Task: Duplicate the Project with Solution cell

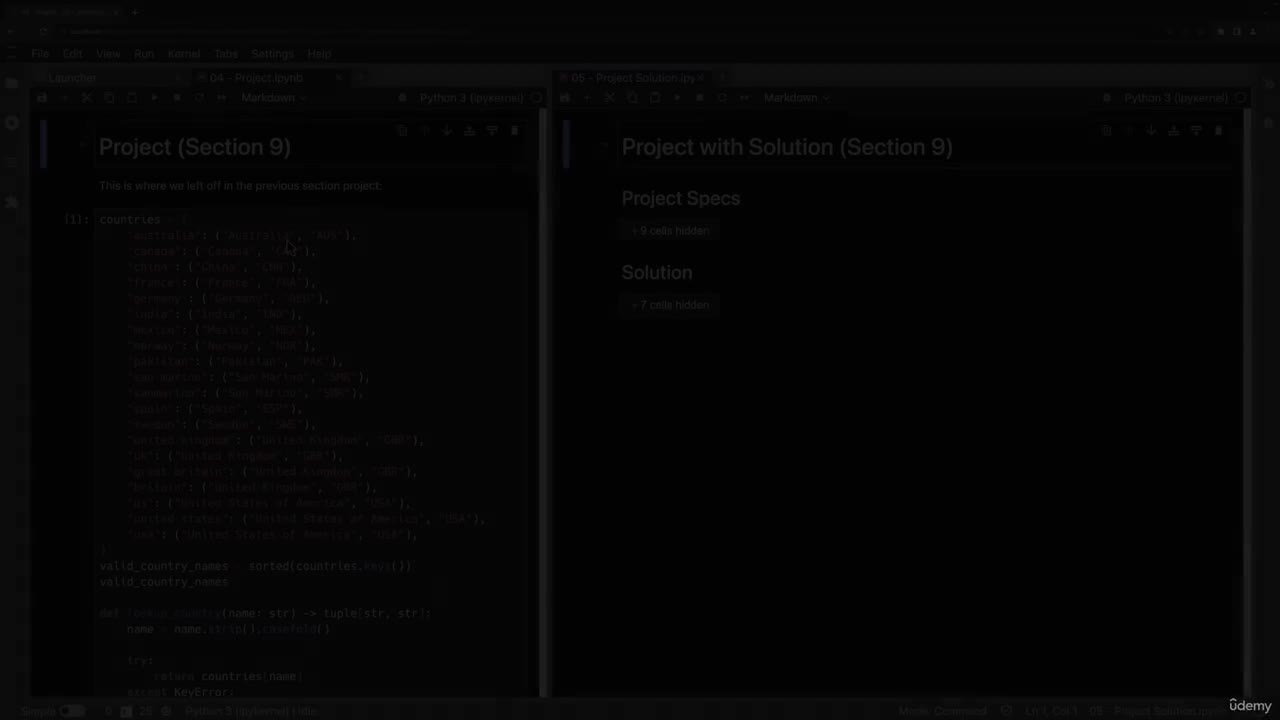Action: click(x=1106, y=131)
